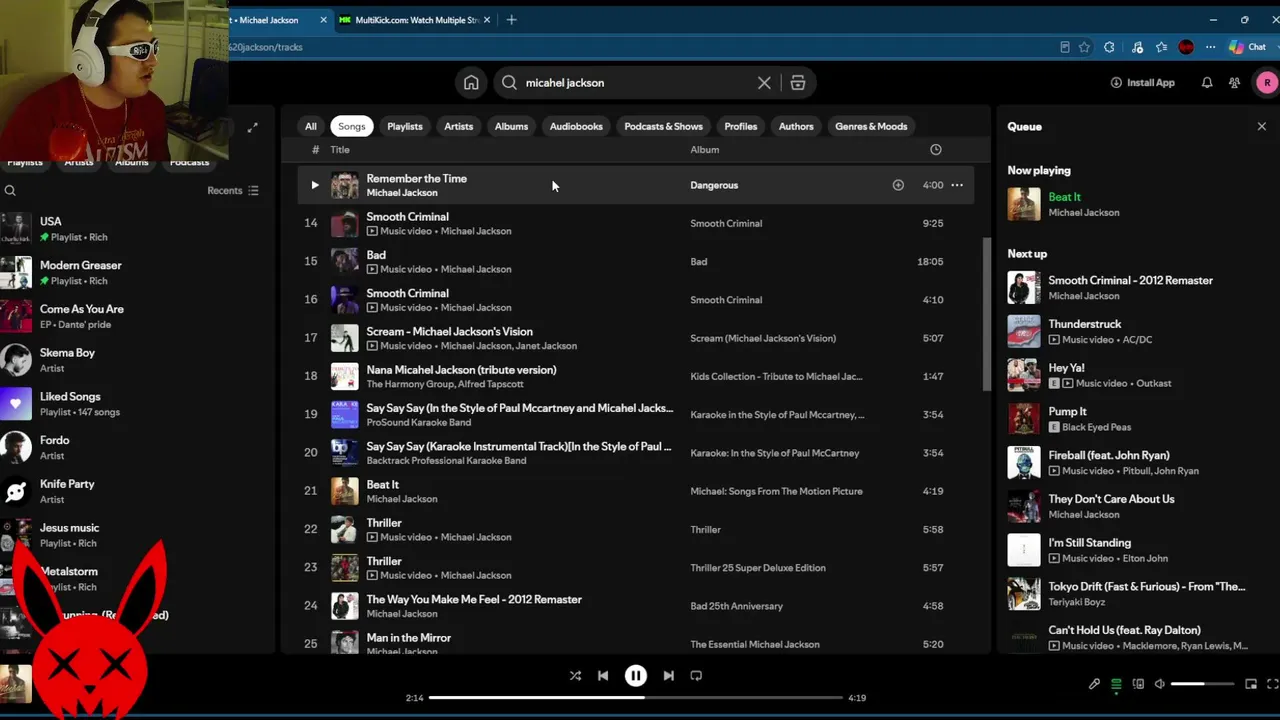This screenshot has height=720, width=1280.
Task: Select 'Scream - Michael Jackson's Vision' track
Action: [636, 338]
